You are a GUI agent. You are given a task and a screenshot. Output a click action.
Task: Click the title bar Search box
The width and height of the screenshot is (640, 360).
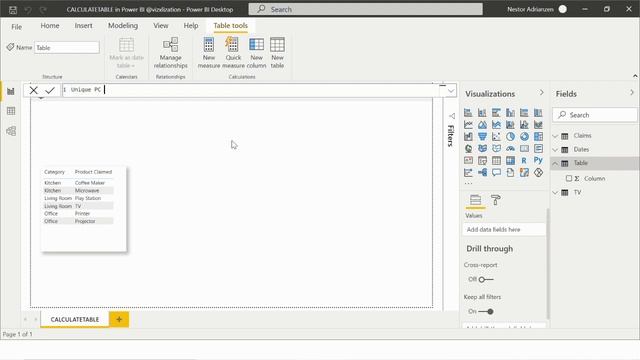click(x=365, y=9)
